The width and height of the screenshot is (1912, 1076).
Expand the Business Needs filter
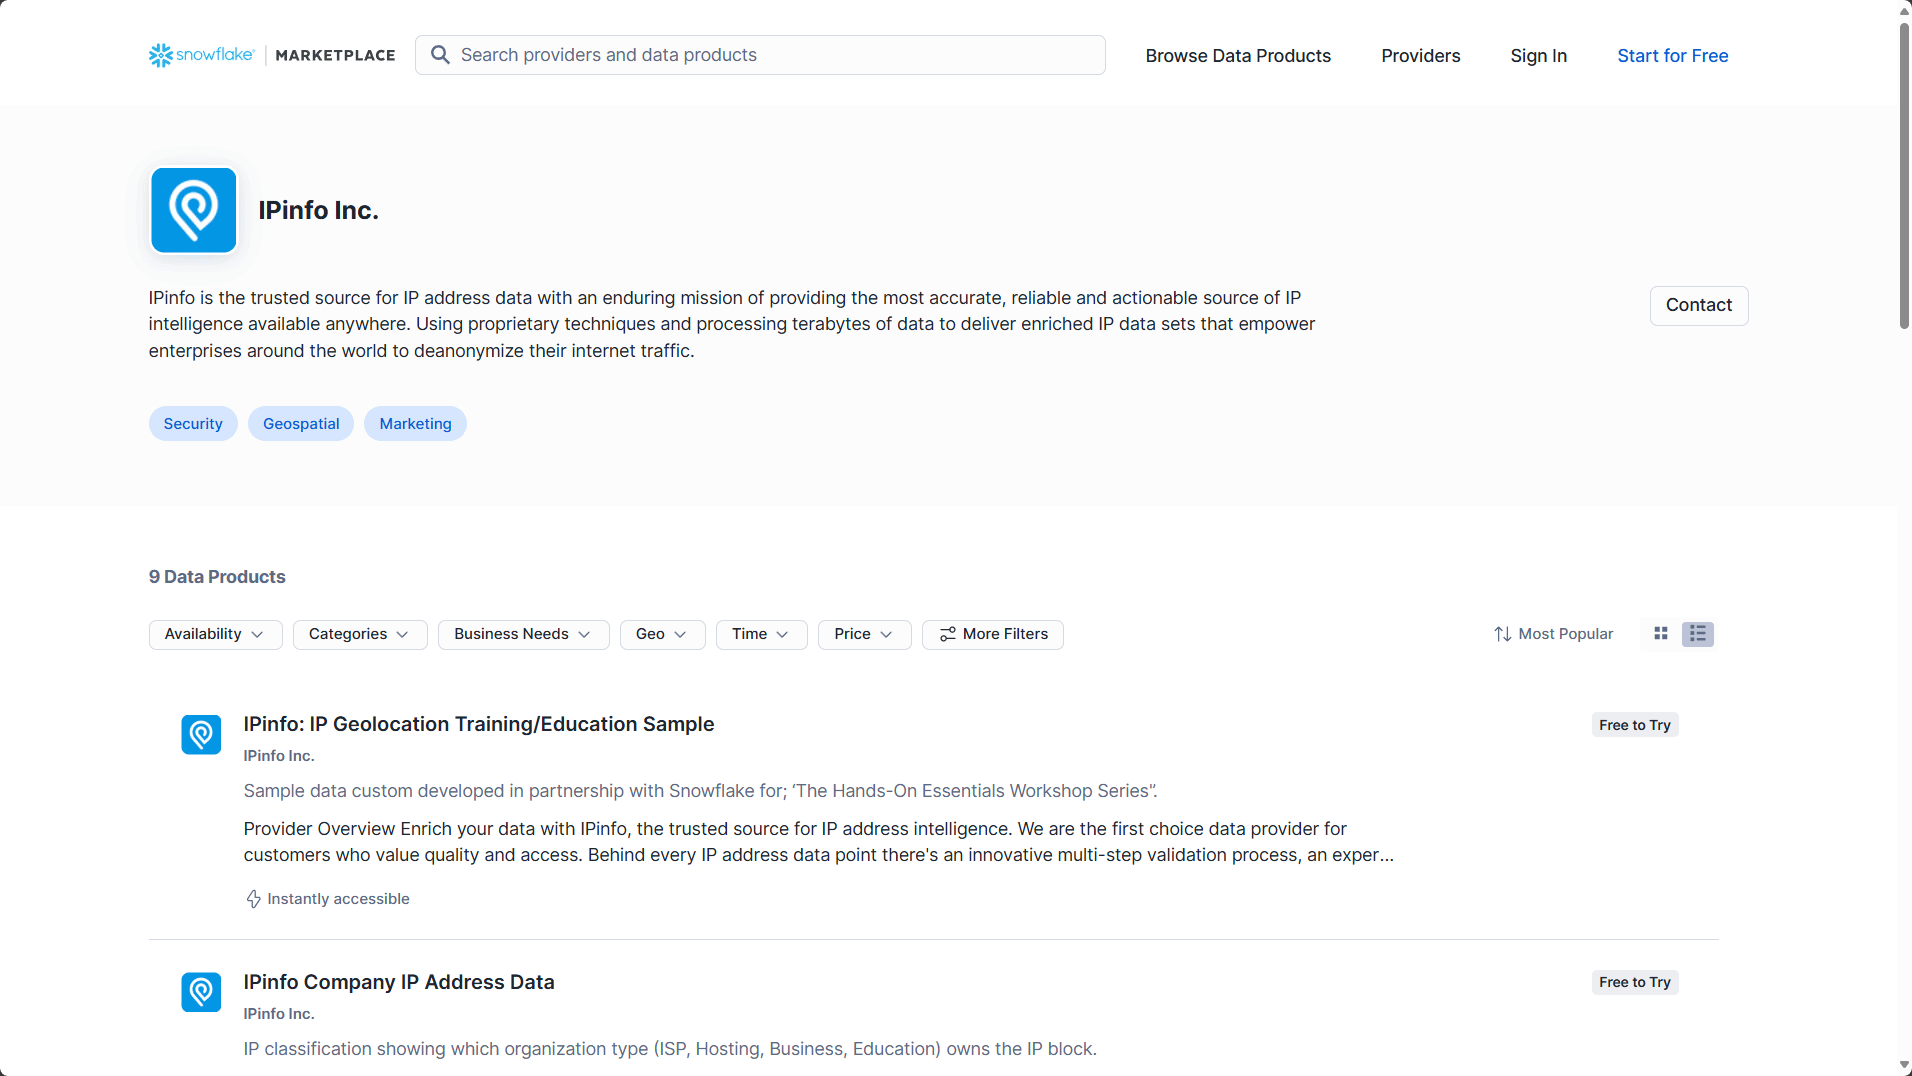523,634
